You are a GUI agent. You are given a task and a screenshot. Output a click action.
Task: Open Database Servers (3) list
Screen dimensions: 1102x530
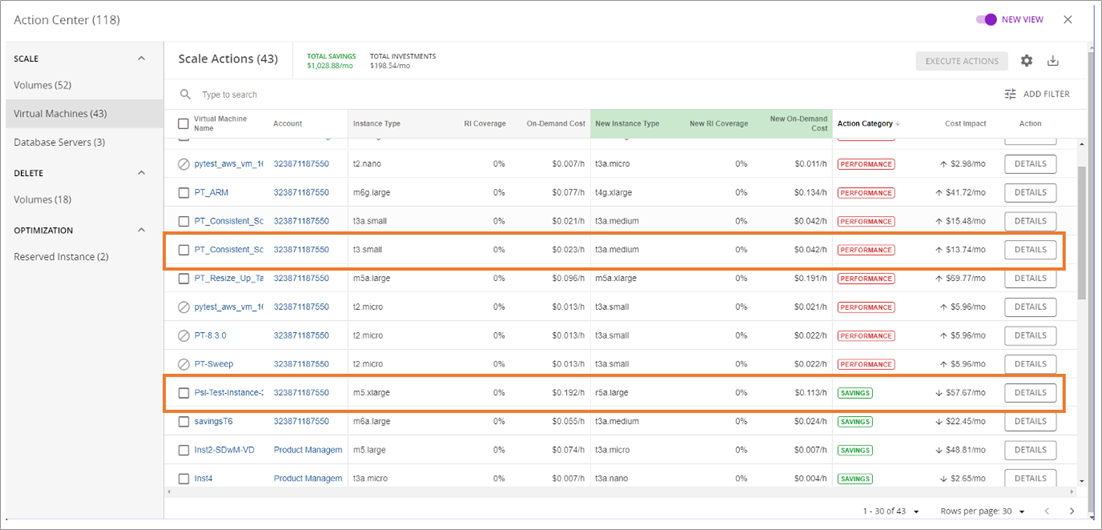(x=59, y=142)
